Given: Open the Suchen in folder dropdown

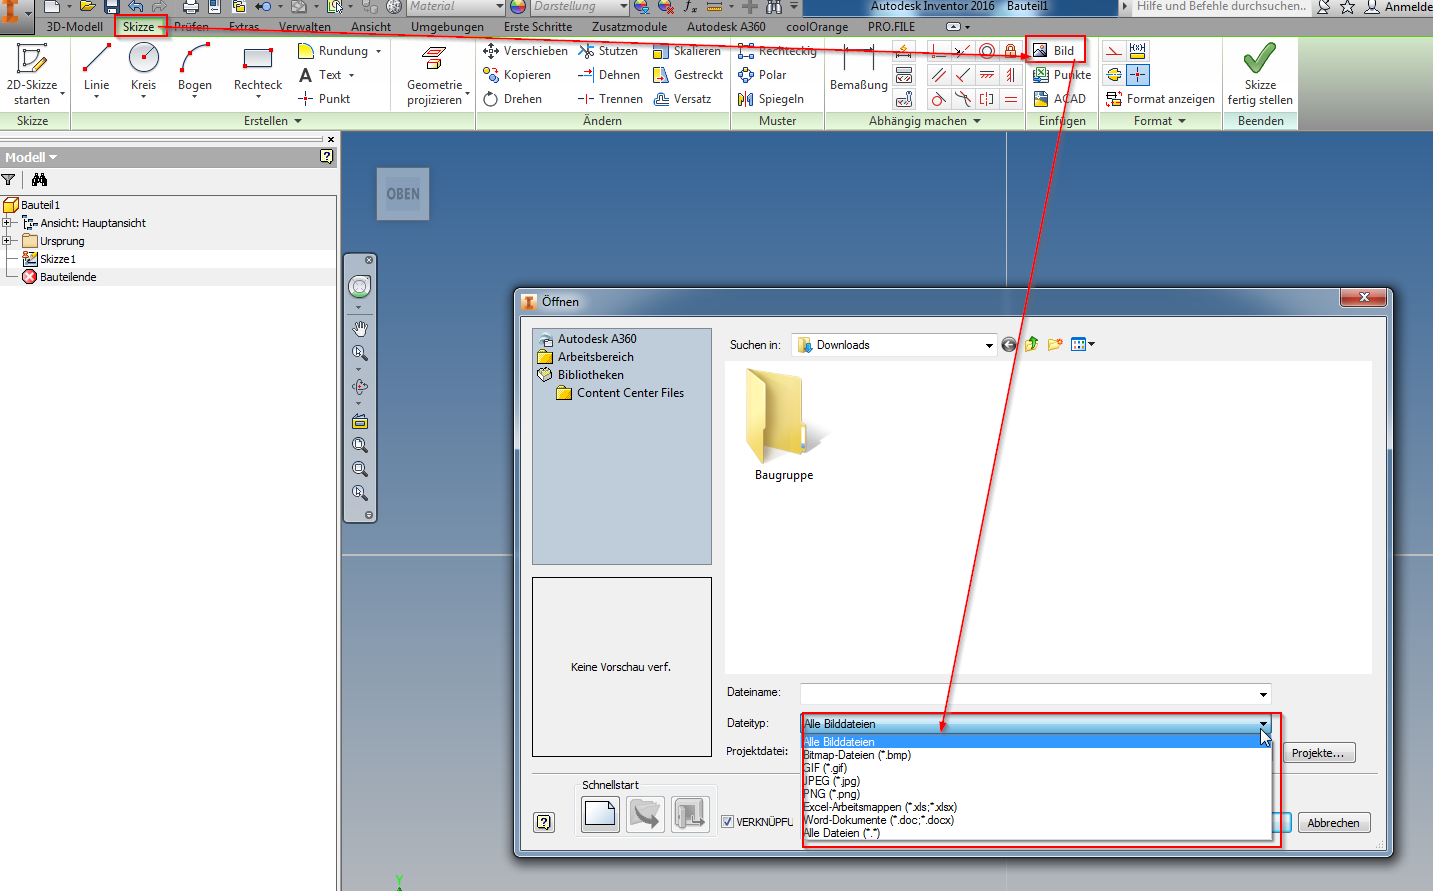Looking at the screenshot, I should click(x=989, y=345).
